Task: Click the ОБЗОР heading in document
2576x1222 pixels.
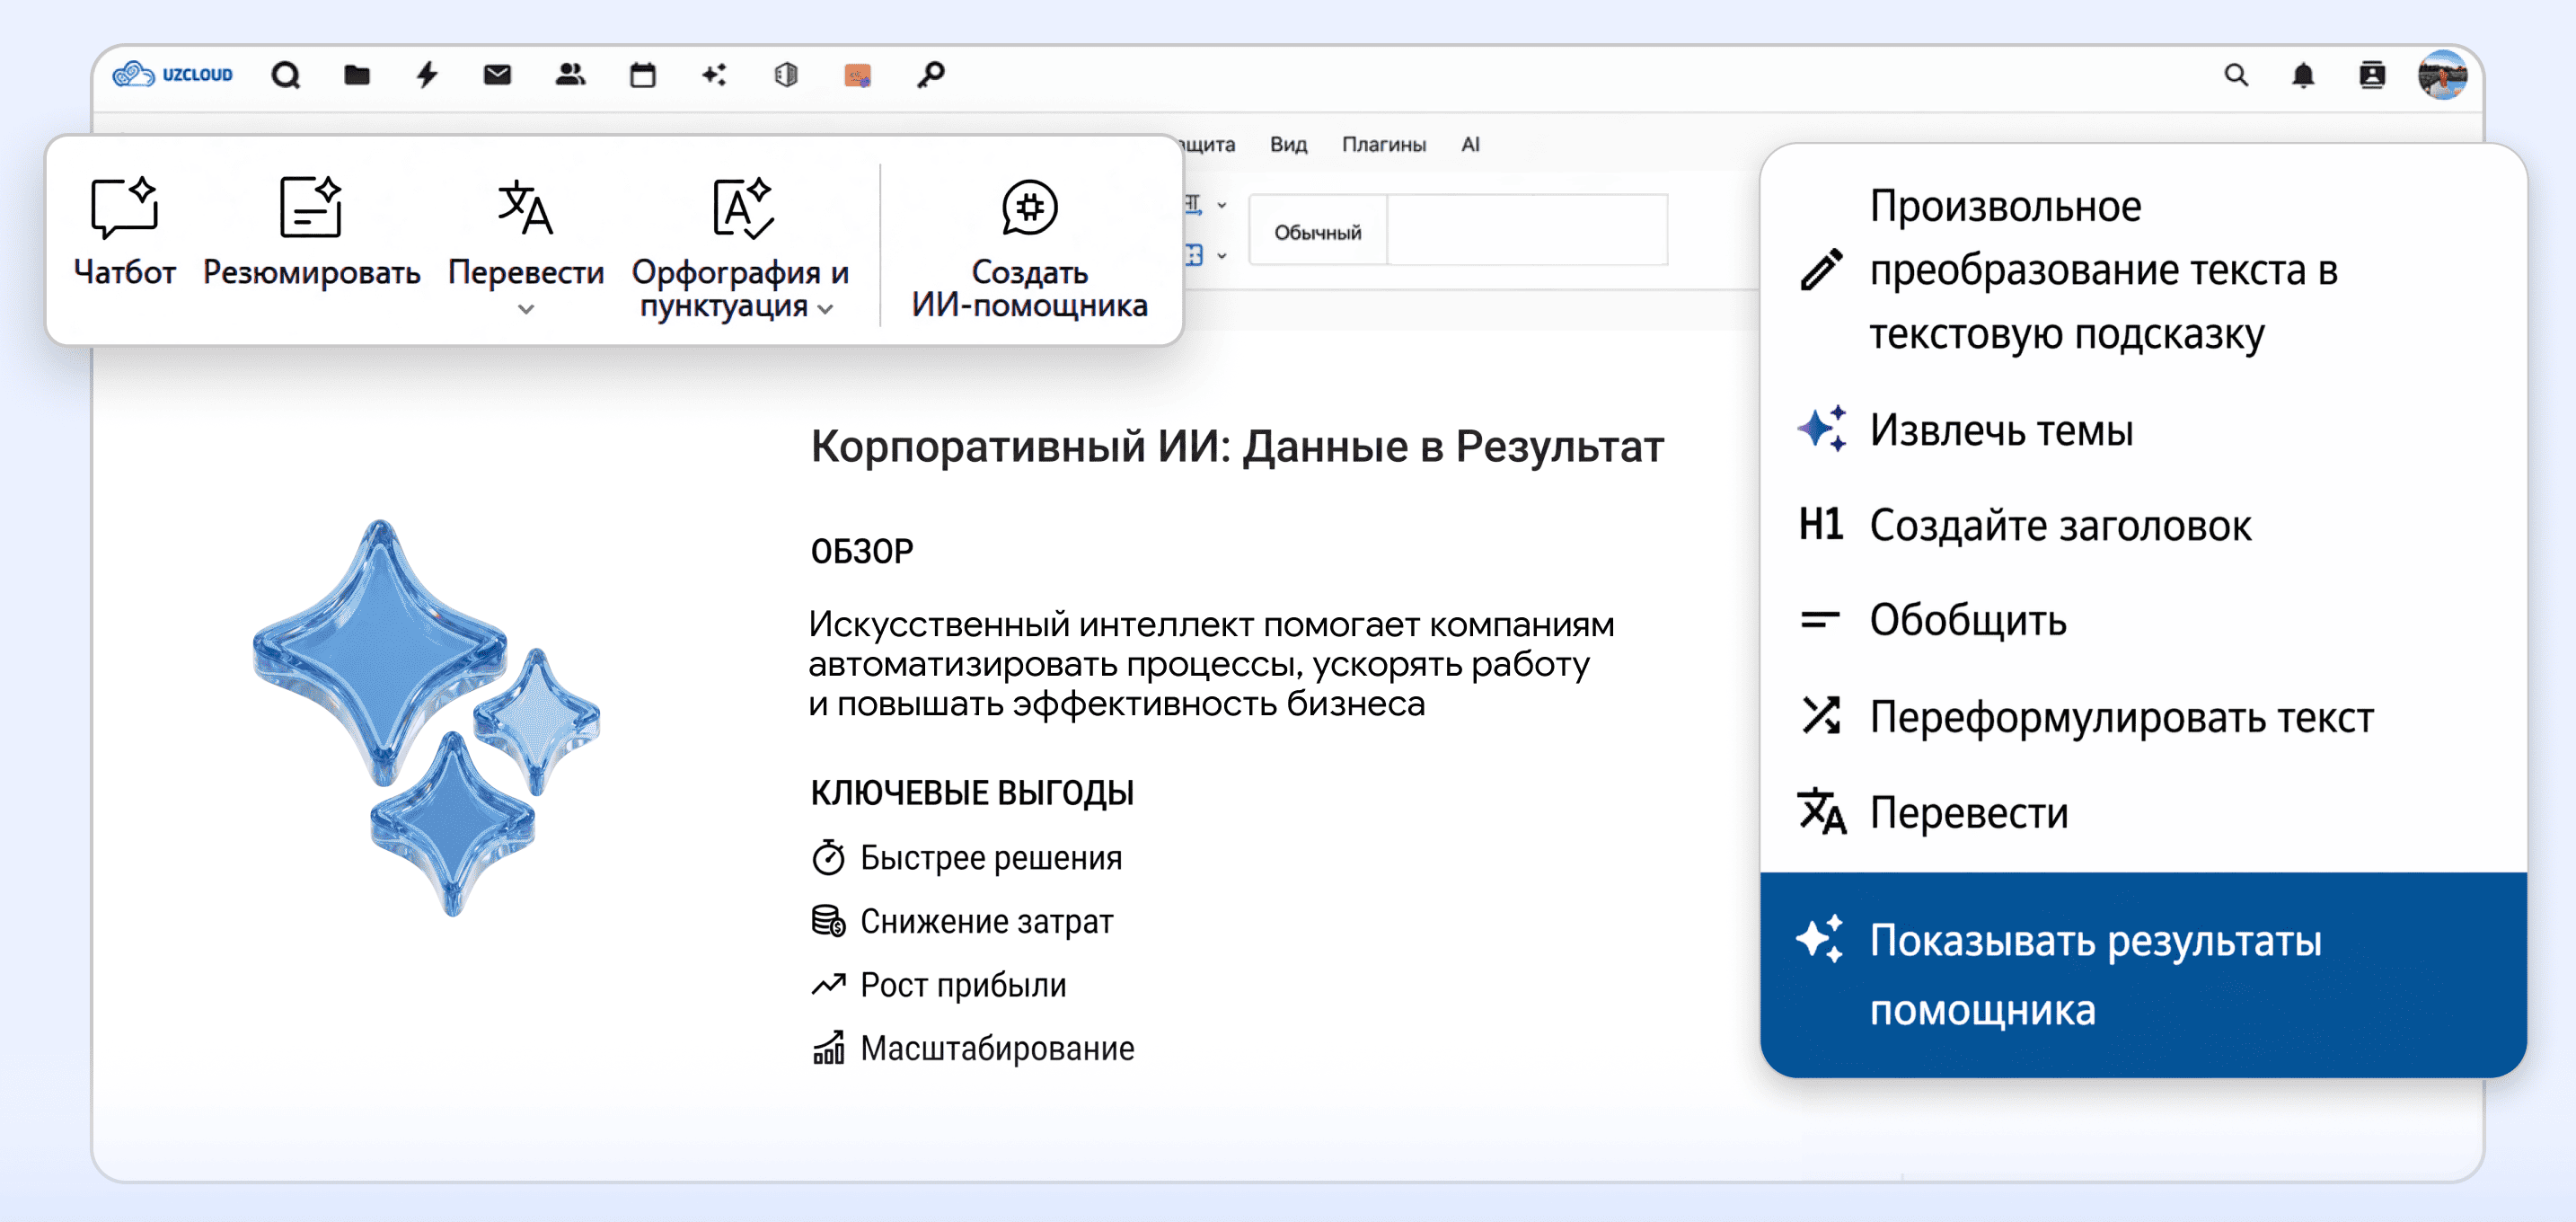Action: click(862, 551)
